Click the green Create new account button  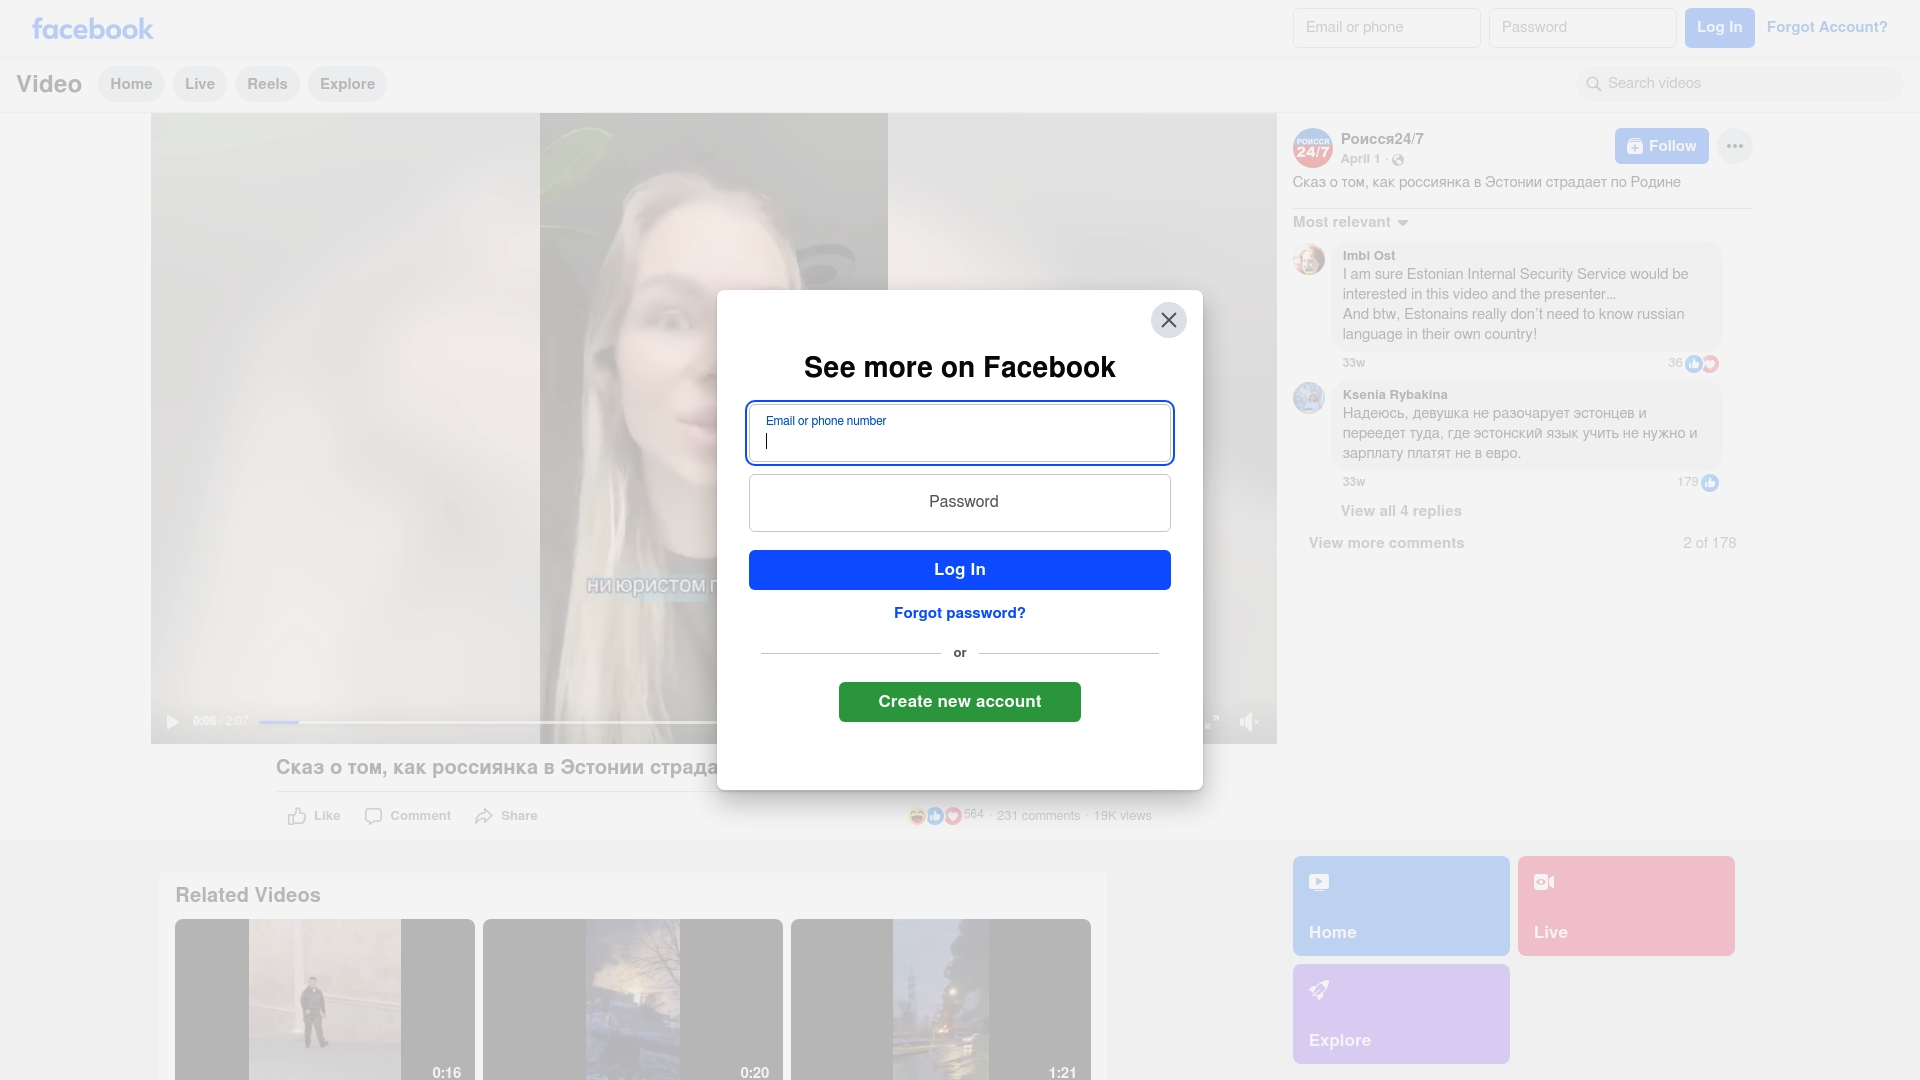(959, 702)
